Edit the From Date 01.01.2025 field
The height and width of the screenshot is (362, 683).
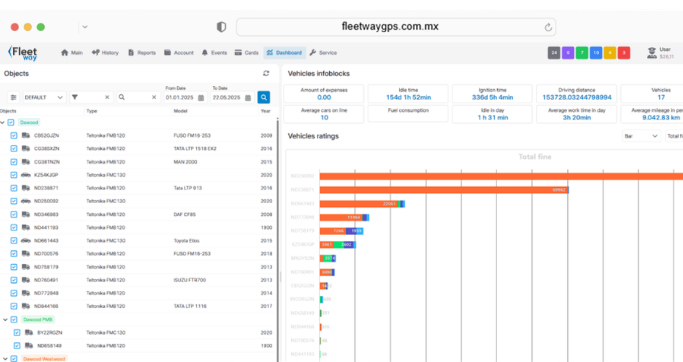[x=180, y=98]
